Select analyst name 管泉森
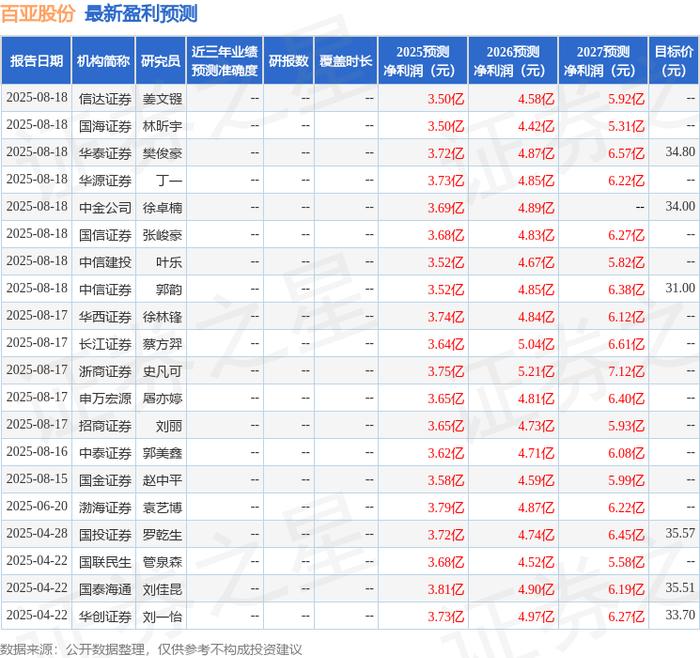700x658 pixels. [162, 562]
